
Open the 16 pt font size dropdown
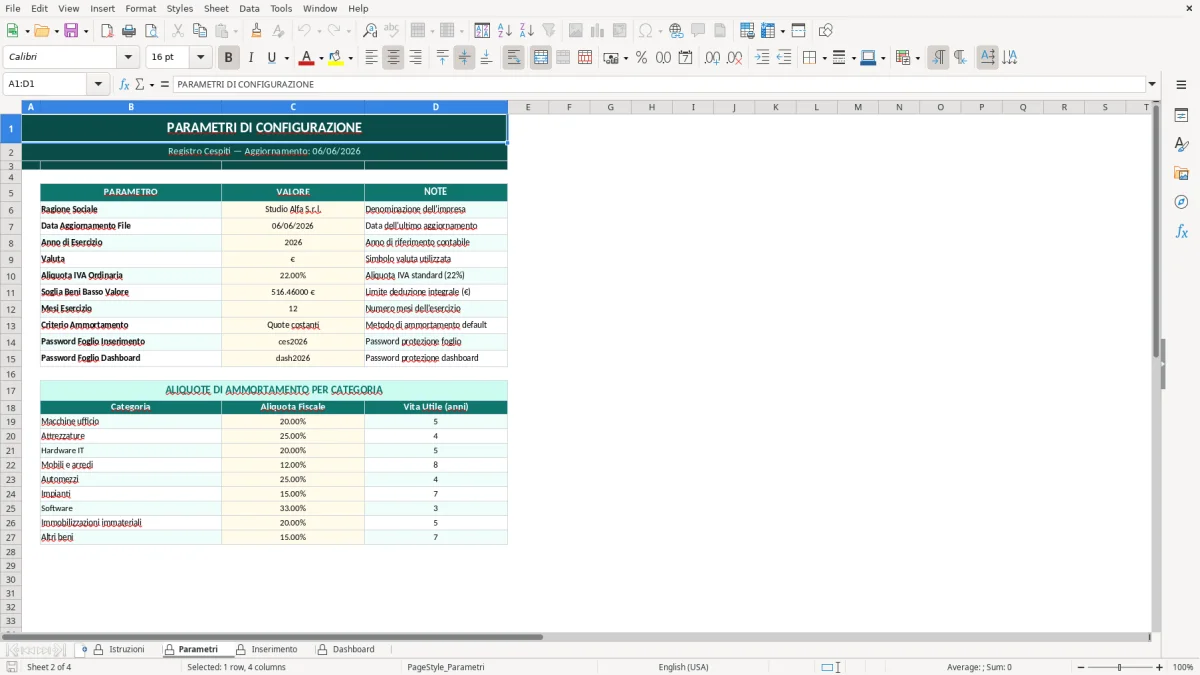click(200, 58)
